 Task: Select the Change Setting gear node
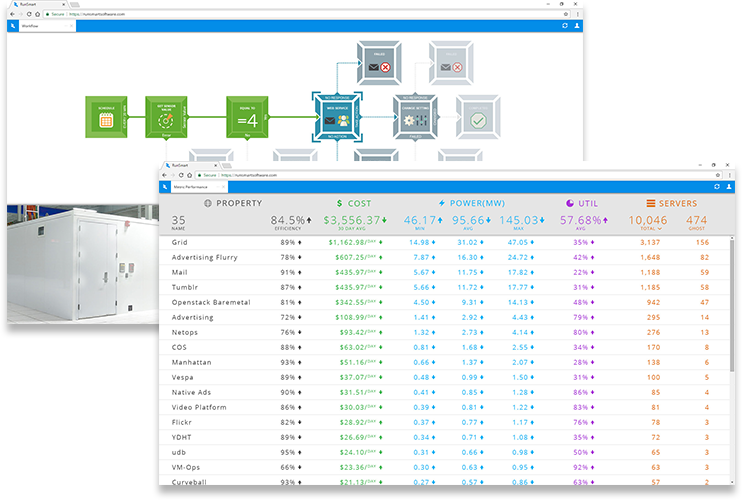click(415, 117)
